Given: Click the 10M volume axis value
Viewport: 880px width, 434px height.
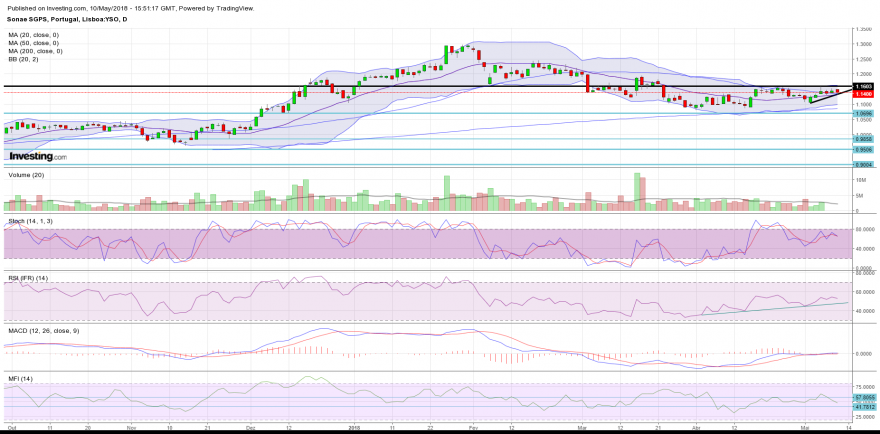Looking at the screenshot, I should point(860,180).
